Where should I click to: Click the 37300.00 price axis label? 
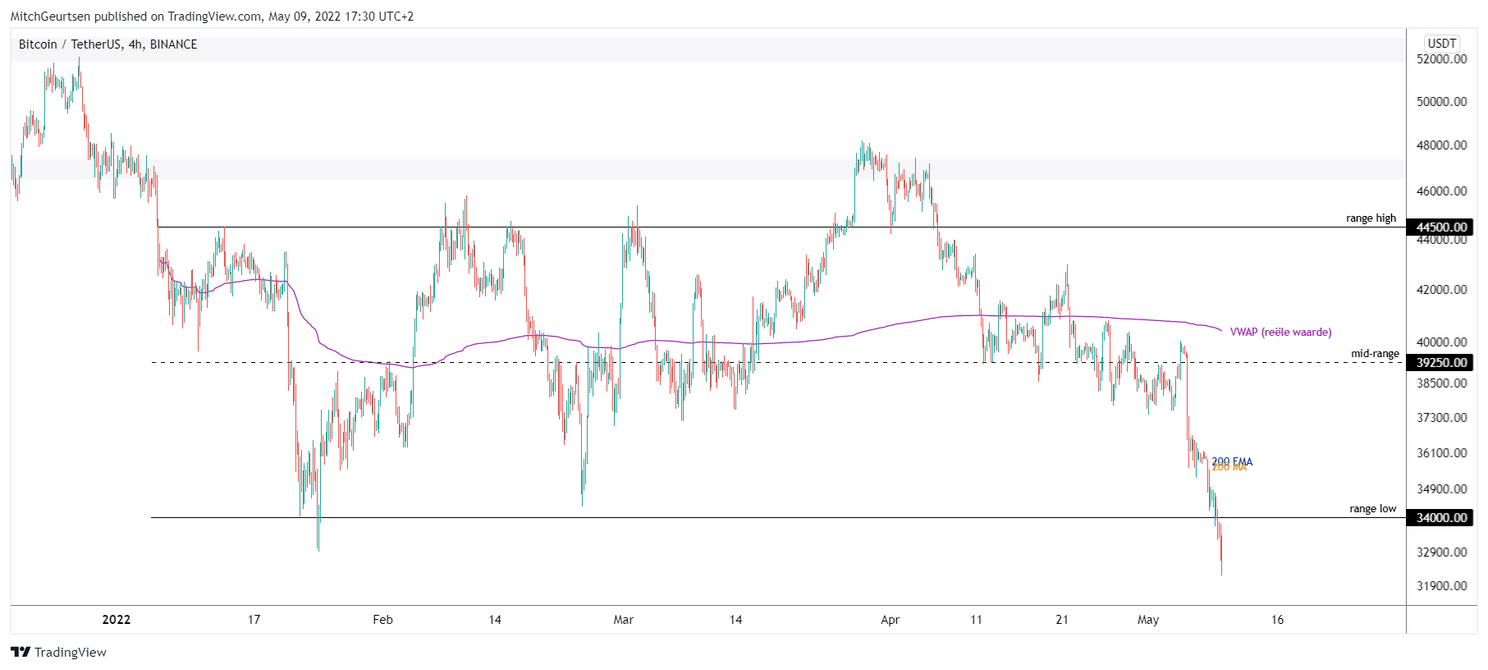pos(1442,417)
